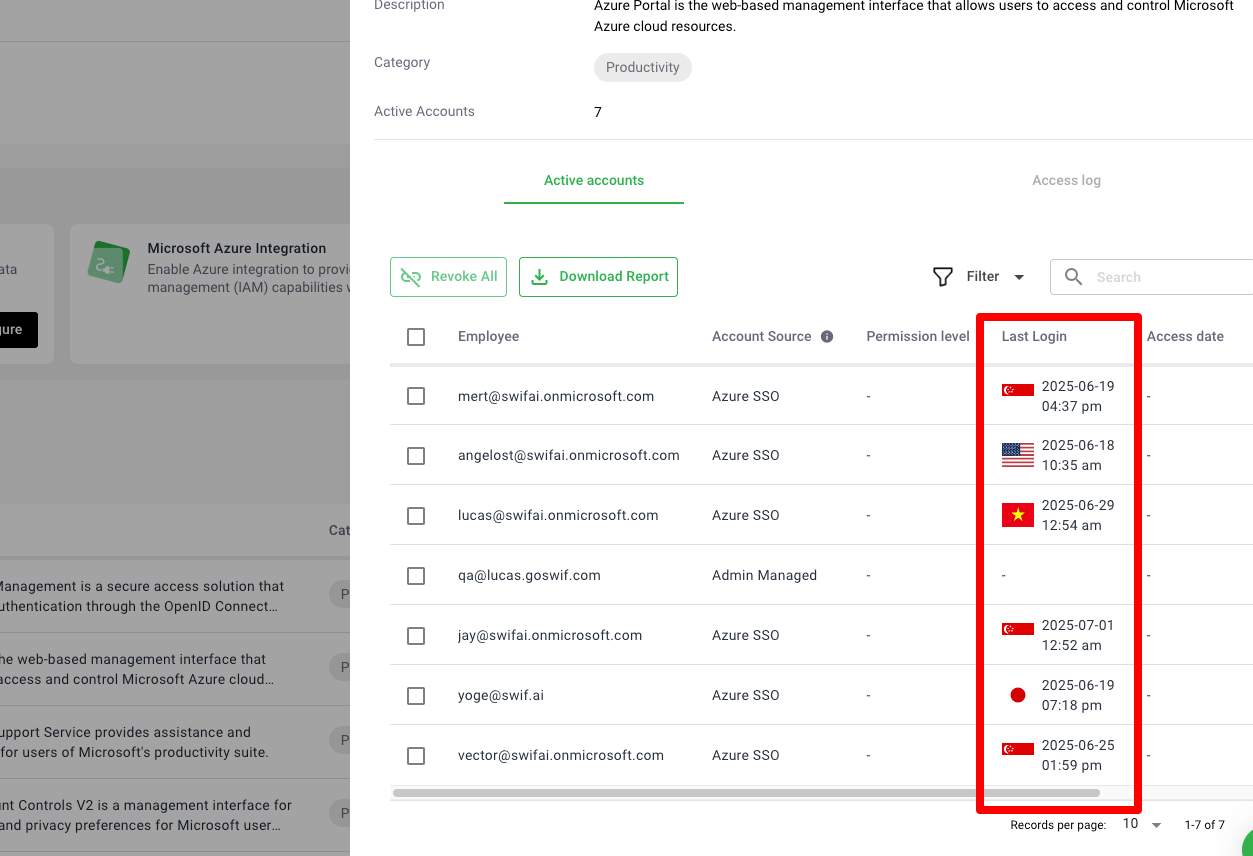Click the funnel Filter icon

(942, 277)
